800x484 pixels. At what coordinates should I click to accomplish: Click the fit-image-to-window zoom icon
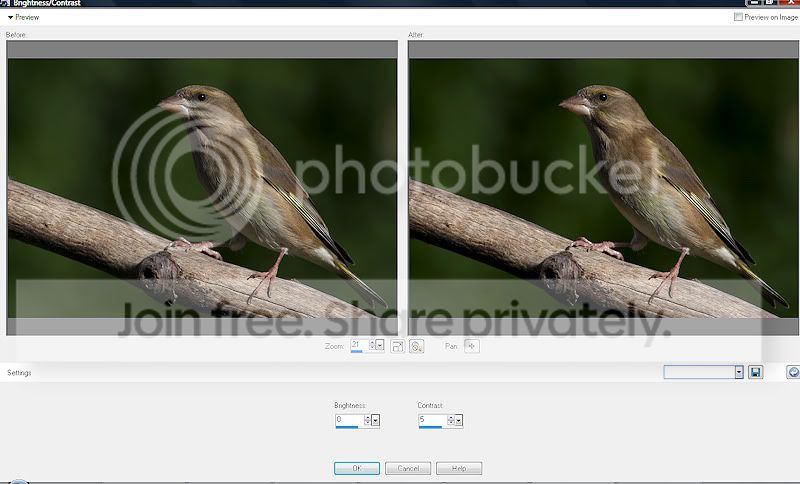coord(397,346)
